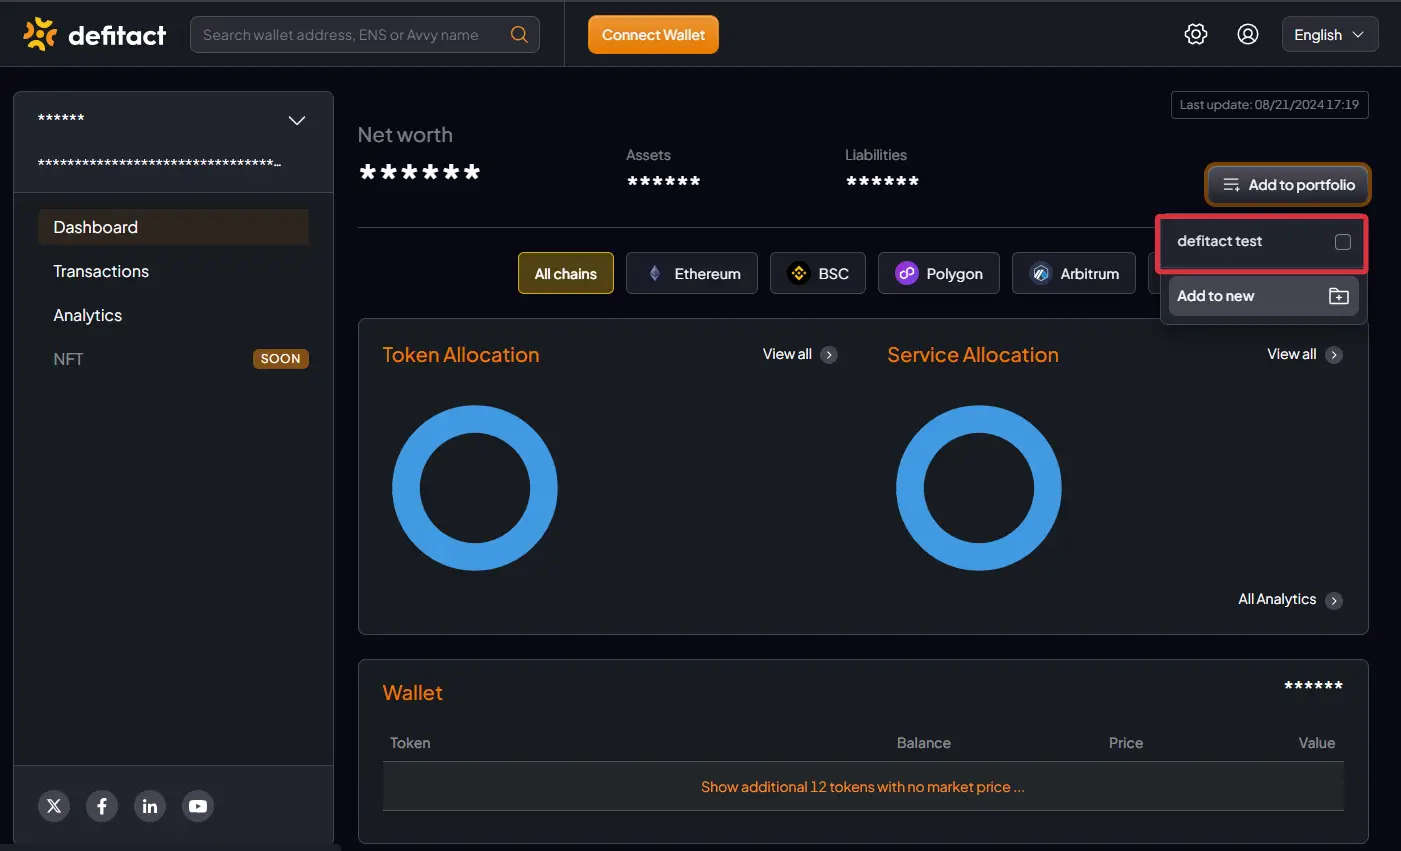Screen dimensions: 1401x851
Task: Open the X (Twitter) social link
Action: (54, 806)
